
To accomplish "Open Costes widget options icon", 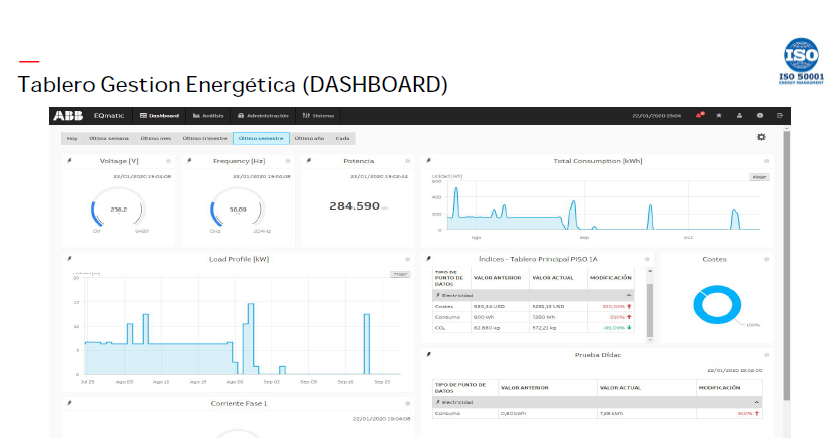I will pos(767,259).
